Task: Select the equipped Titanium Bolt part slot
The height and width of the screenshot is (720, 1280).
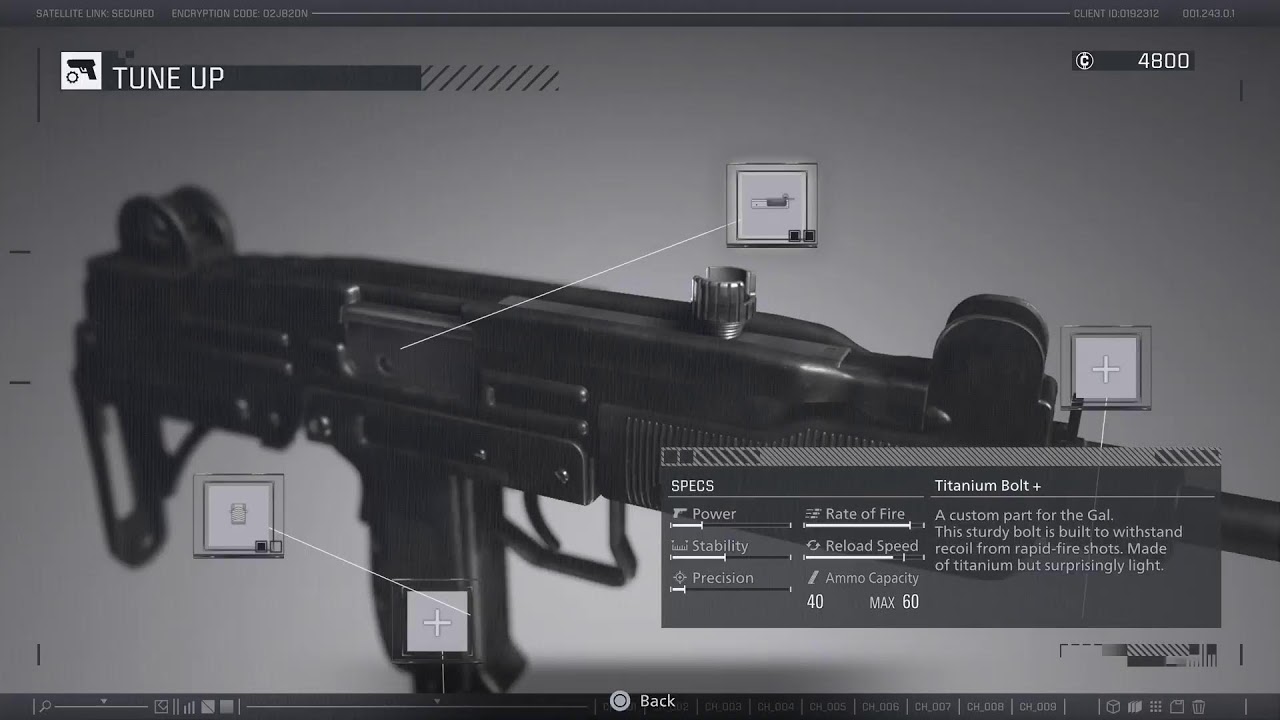Action: pyautogui.click(x=772, y=205)
